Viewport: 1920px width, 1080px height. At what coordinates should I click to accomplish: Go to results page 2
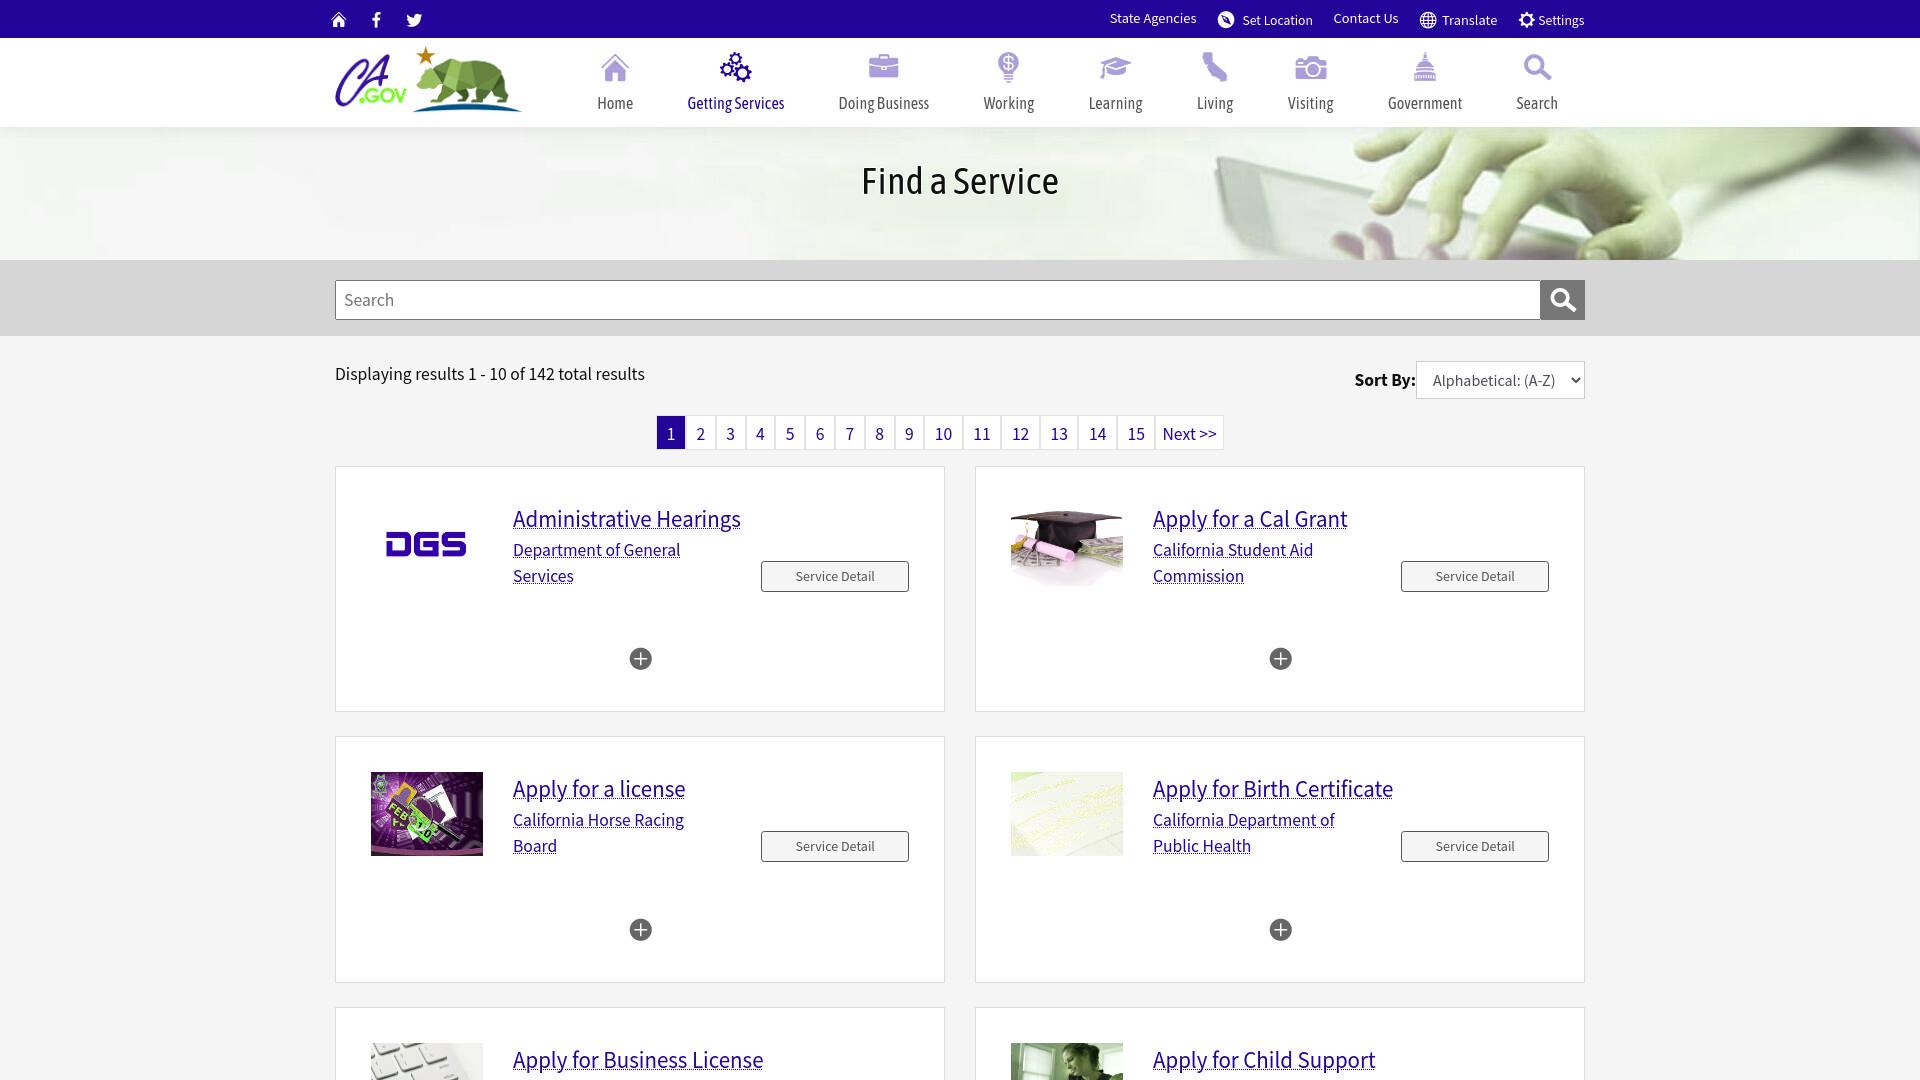point(701,433)
